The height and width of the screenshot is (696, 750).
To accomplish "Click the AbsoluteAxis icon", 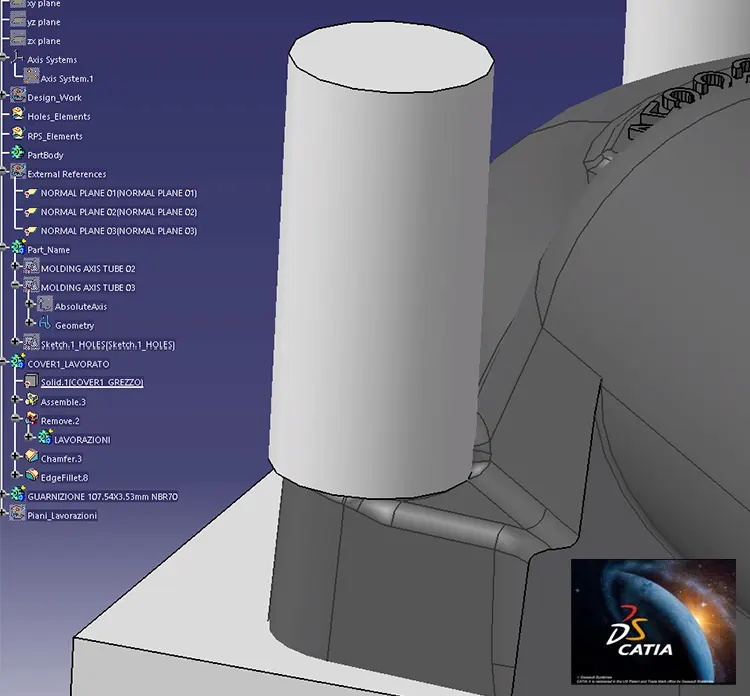I will pyautogui.click(x=45, y=304).
